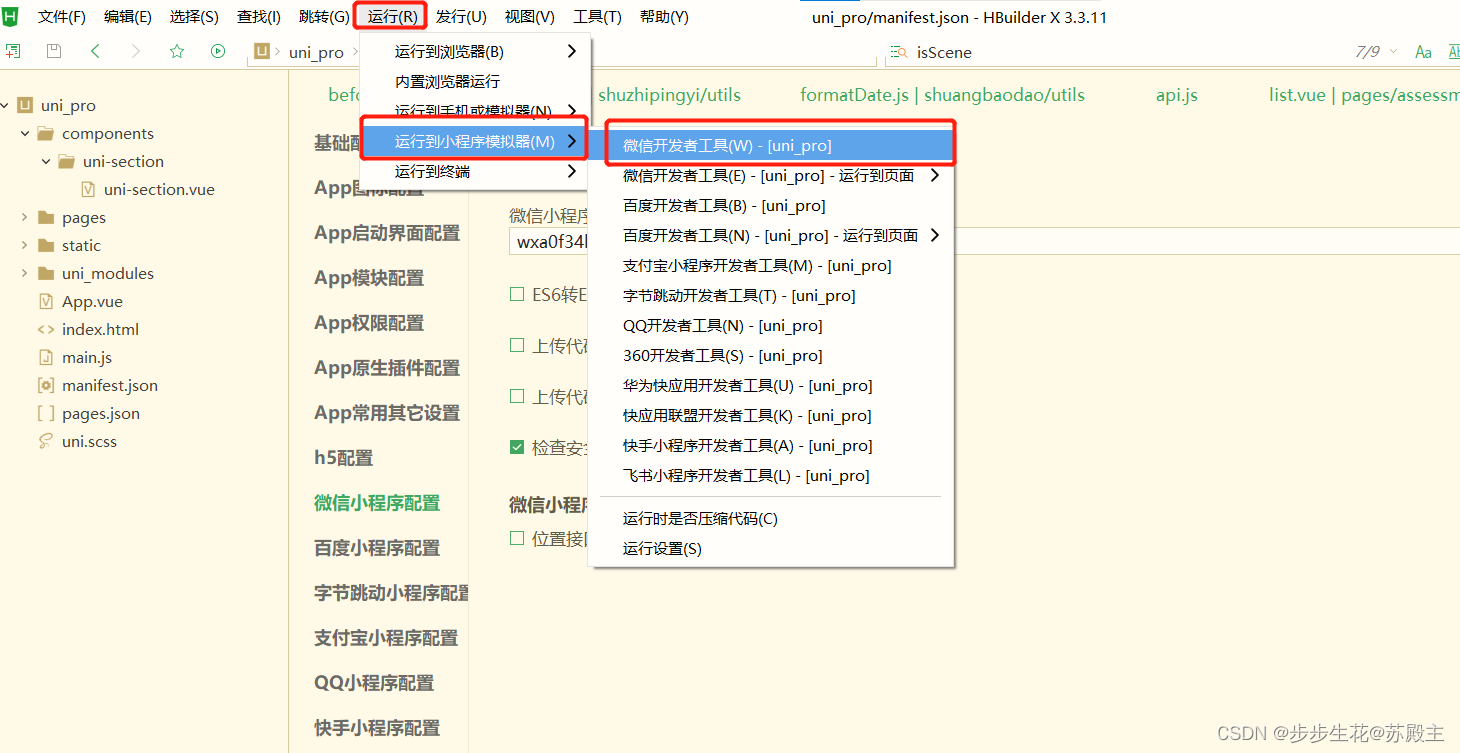Expand the static folder

point(25,245)
